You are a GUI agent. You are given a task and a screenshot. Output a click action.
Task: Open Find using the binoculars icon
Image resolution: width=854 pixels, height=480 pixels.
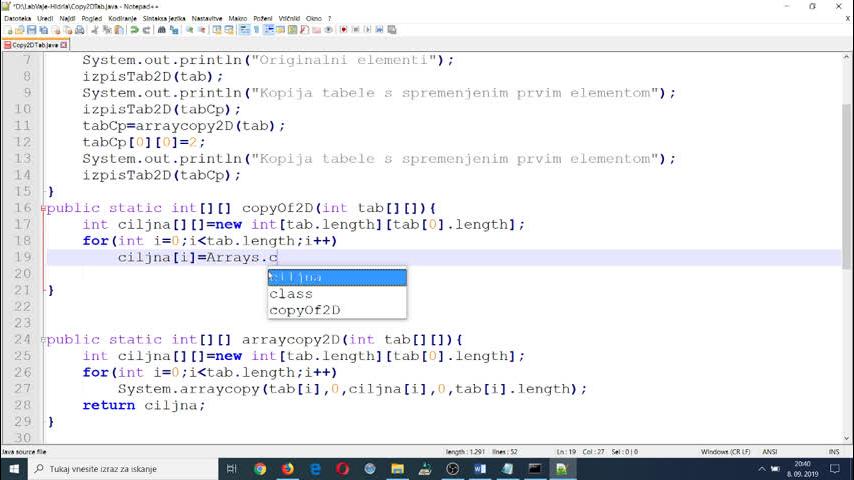pyautogui.click(x=162, y=29)
